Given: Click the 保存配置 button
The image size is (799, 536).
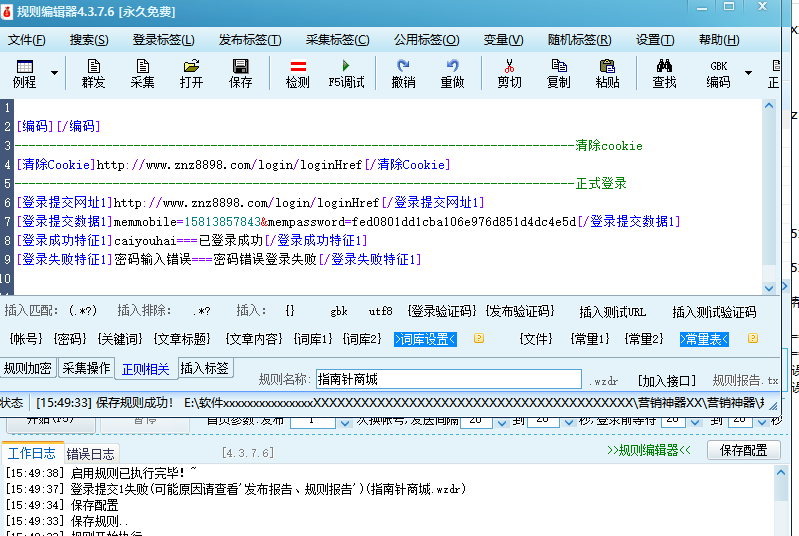Looking at the screenshot, I should (743, 451).
